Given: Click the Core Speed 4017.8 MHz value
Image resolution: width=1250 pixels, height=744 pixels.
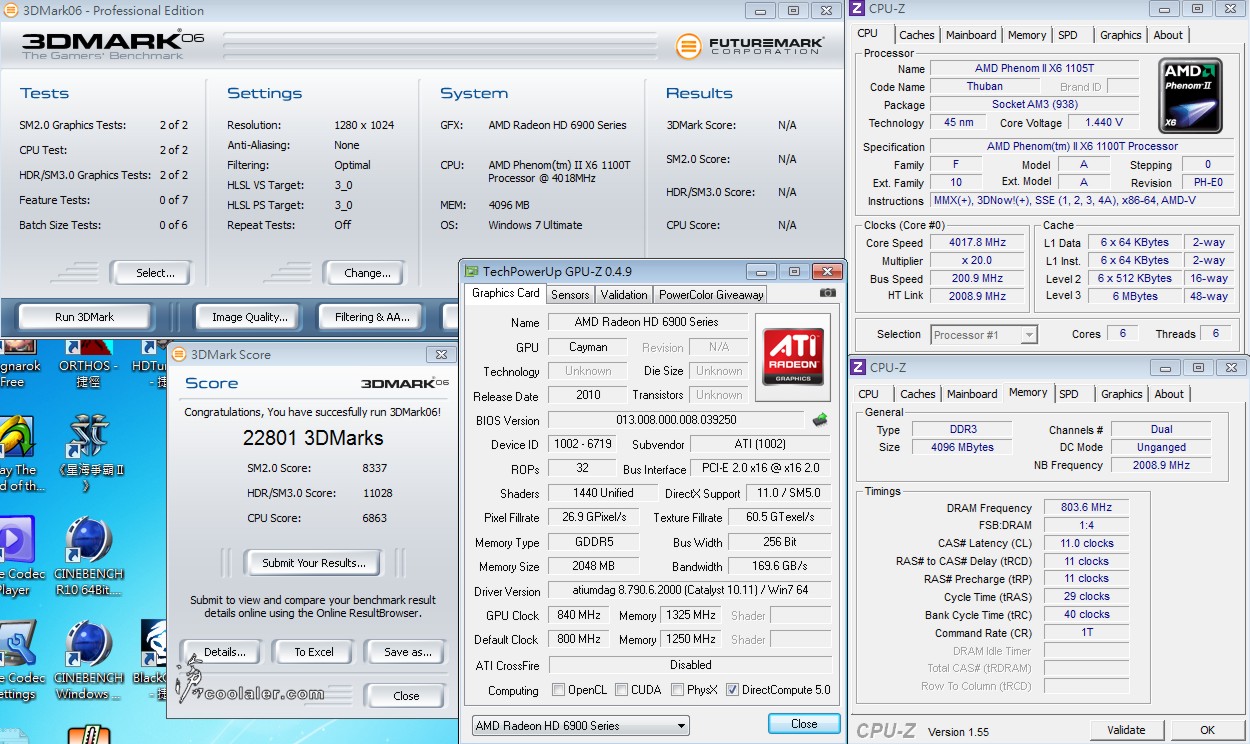Looking at the screenshot, I should tap(978, 242).
